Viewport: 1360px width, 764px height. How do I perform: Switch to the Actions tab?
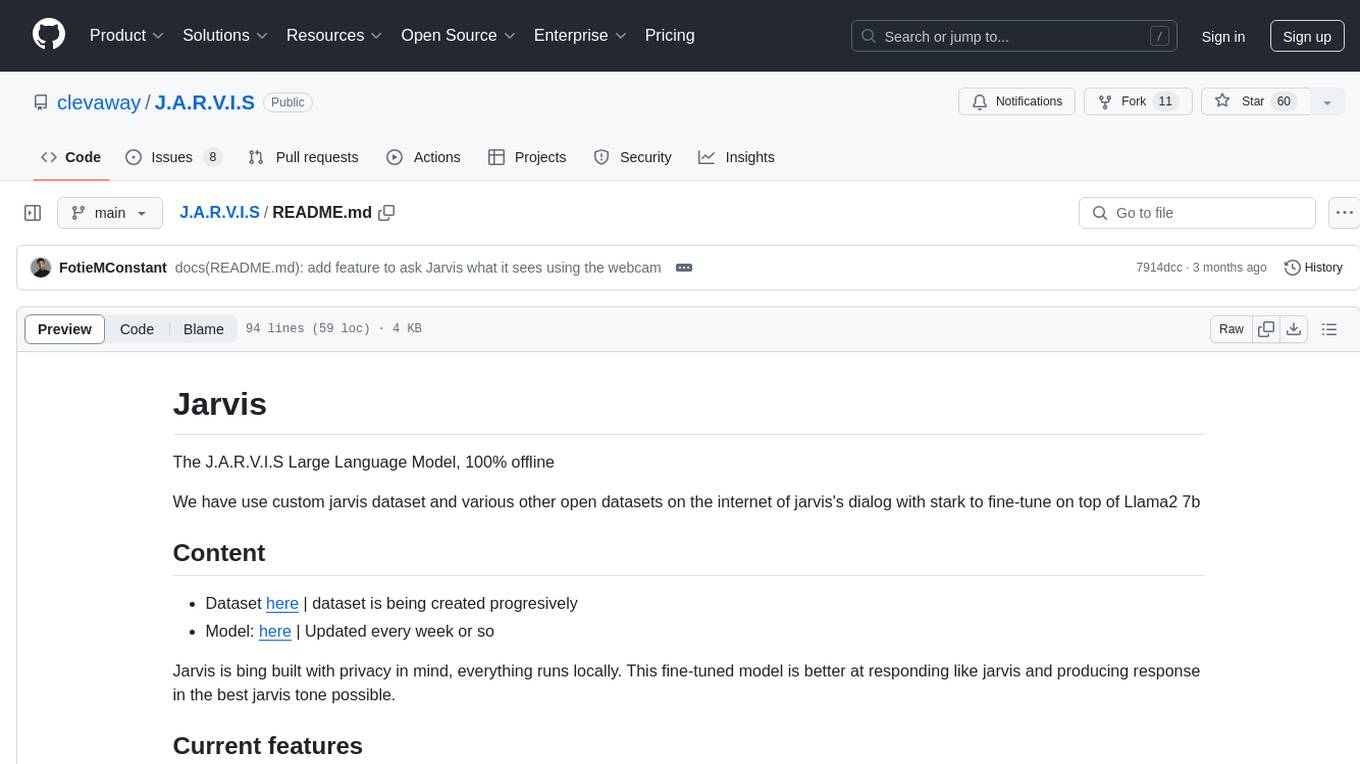423,157
